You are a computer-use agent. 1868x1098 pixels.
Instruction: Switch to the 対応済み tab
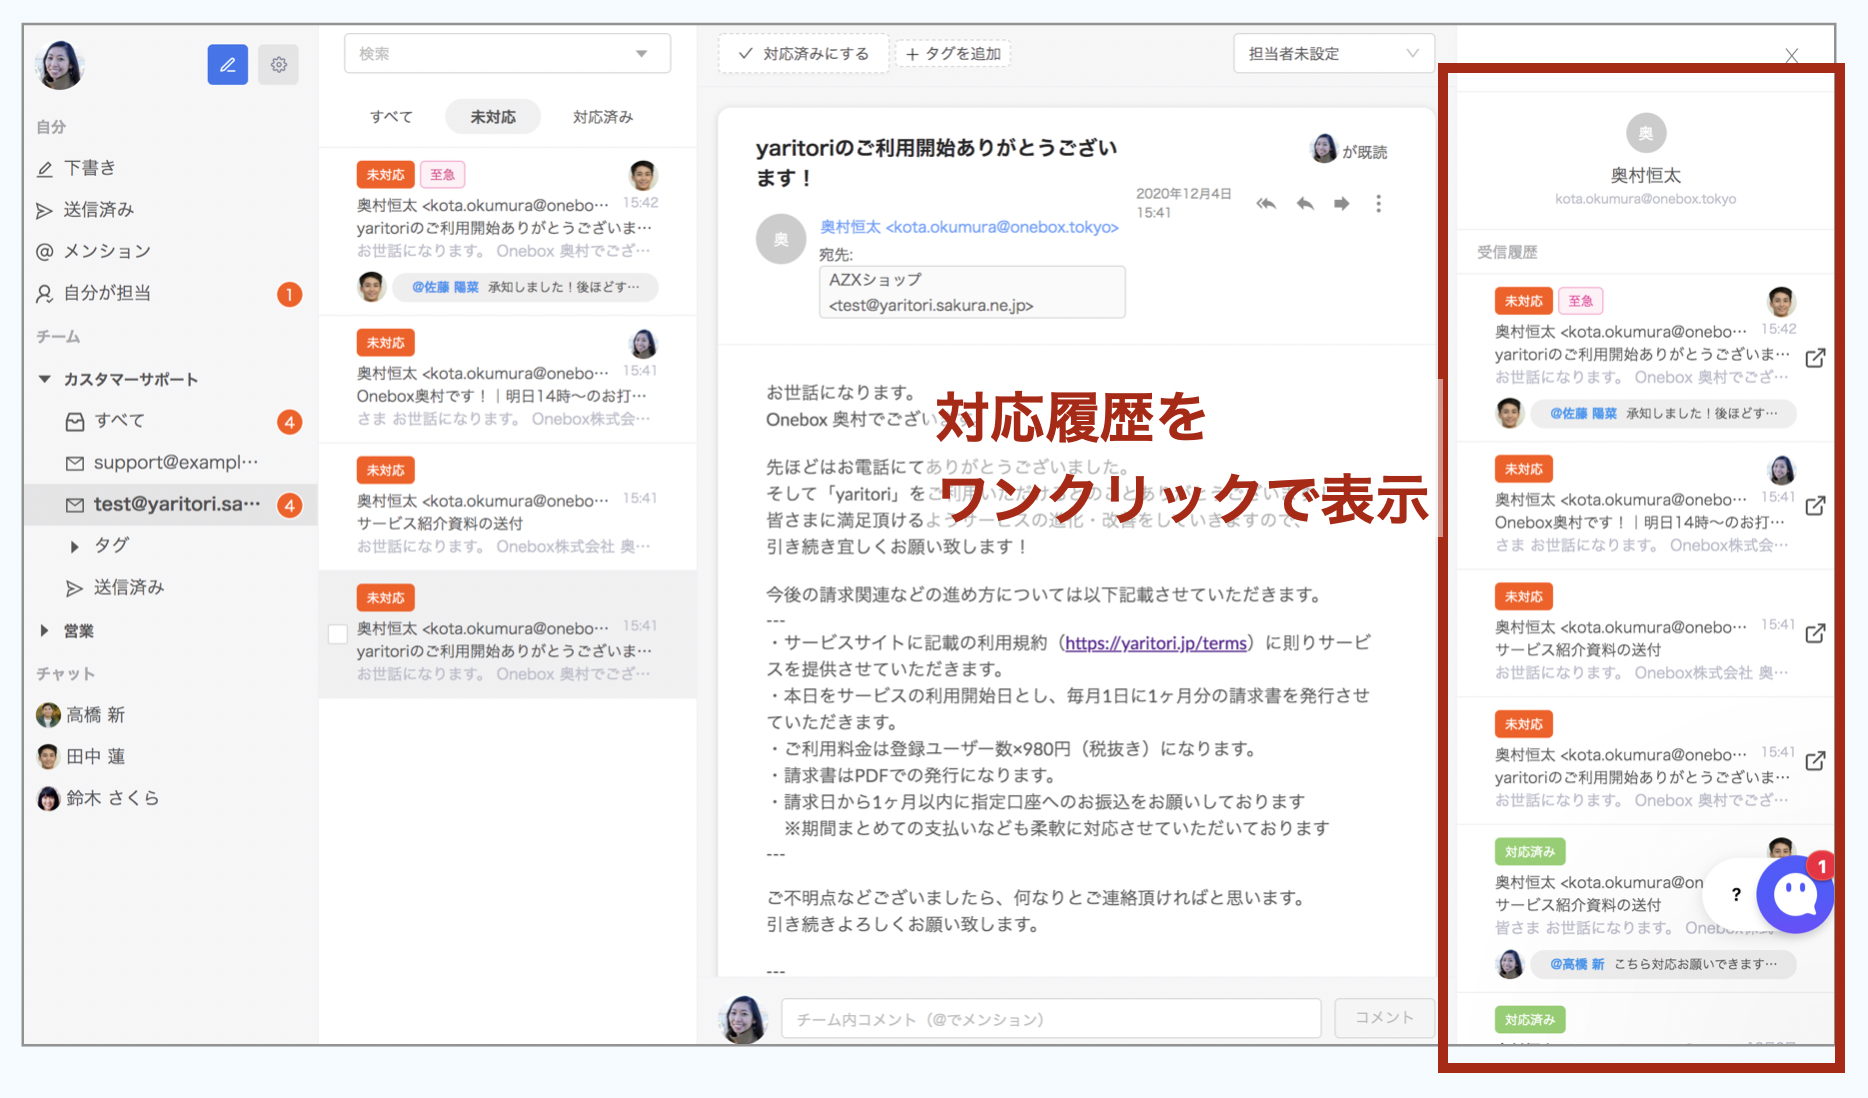pyautogui.click(x=602, y=117)
